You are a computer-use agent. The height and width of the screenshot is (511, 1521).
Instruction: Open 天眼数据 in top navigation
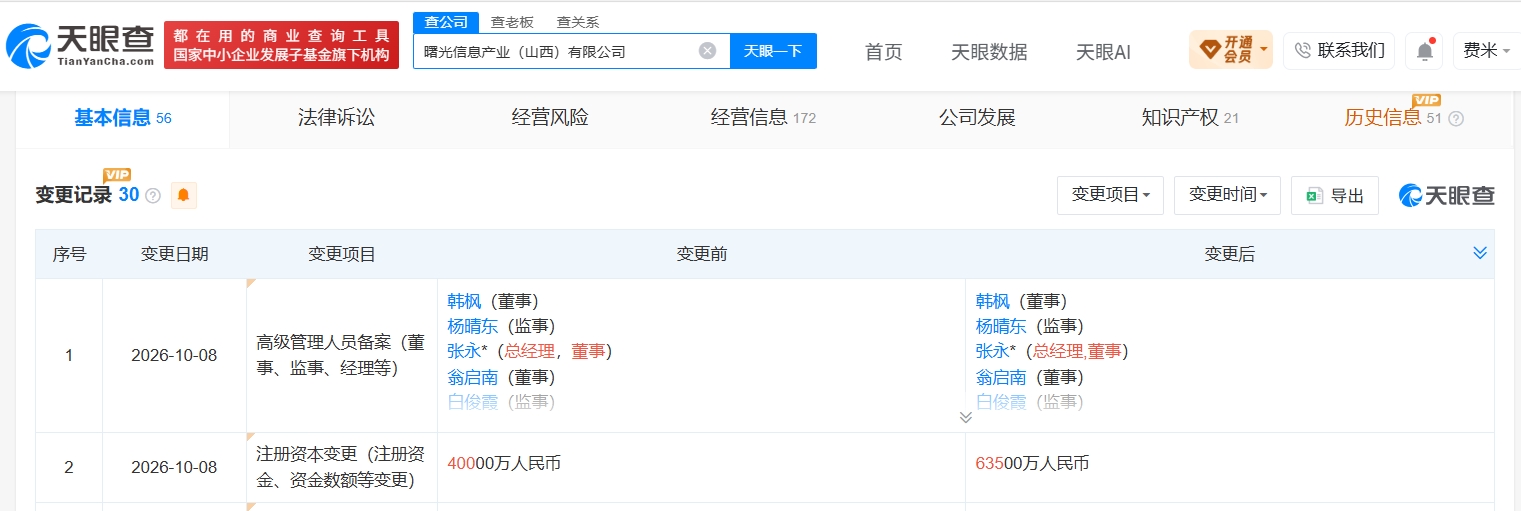click(989, 52)
